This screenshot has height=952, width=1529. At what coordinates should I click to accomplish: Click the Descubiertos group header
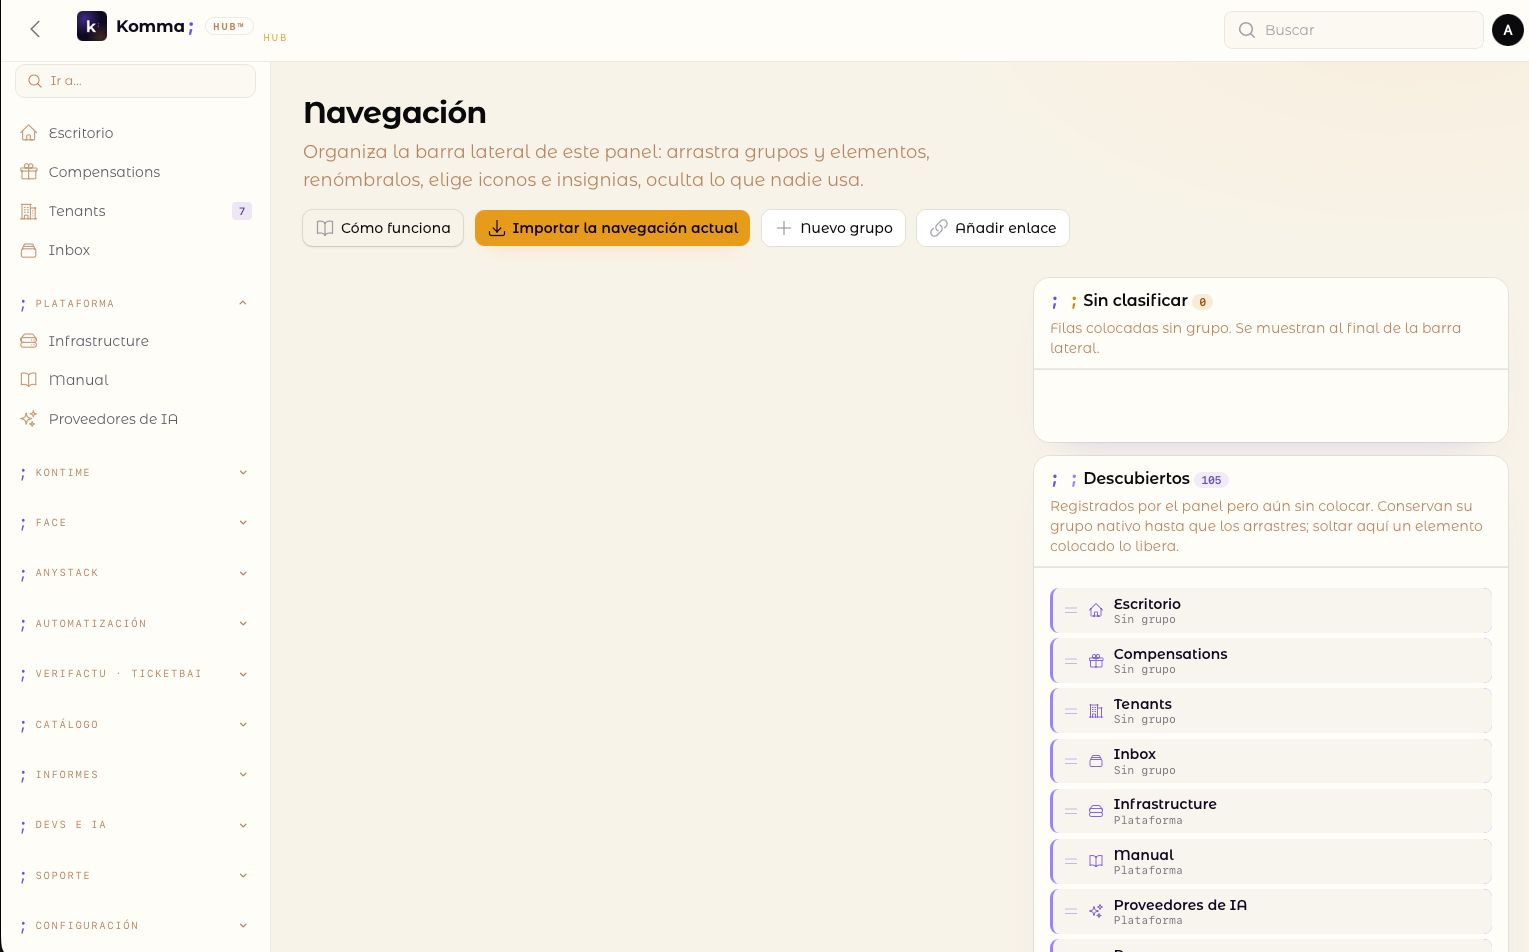tap(1270, 512)
